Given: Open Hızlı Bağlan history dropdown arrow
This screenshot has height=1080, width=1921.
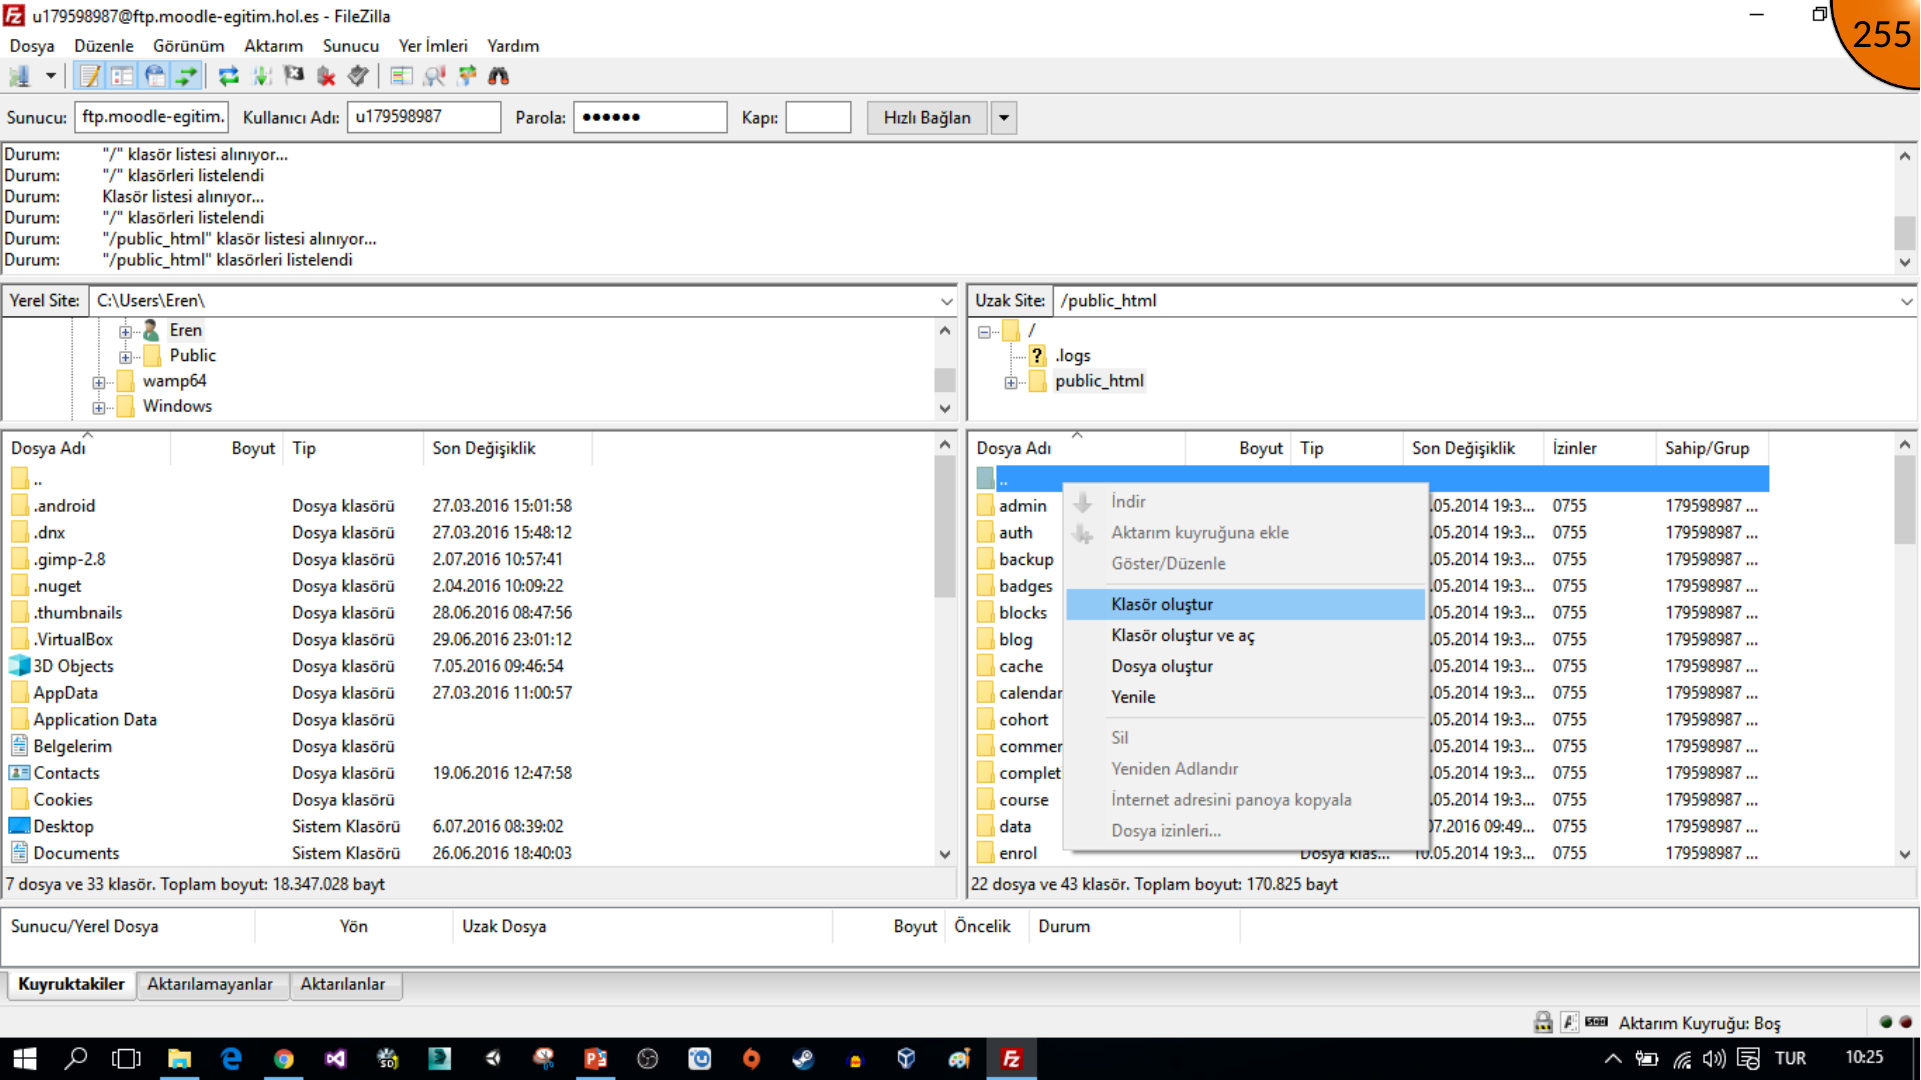Looking at the screenshot, I should [1003, 118].
